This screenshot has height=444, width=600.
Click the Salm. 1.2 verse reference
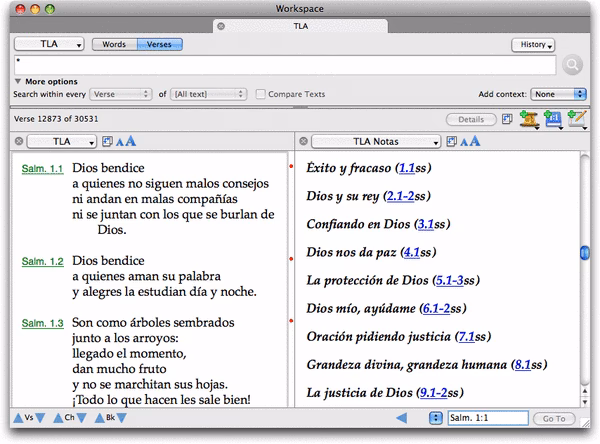coord(42,261)
